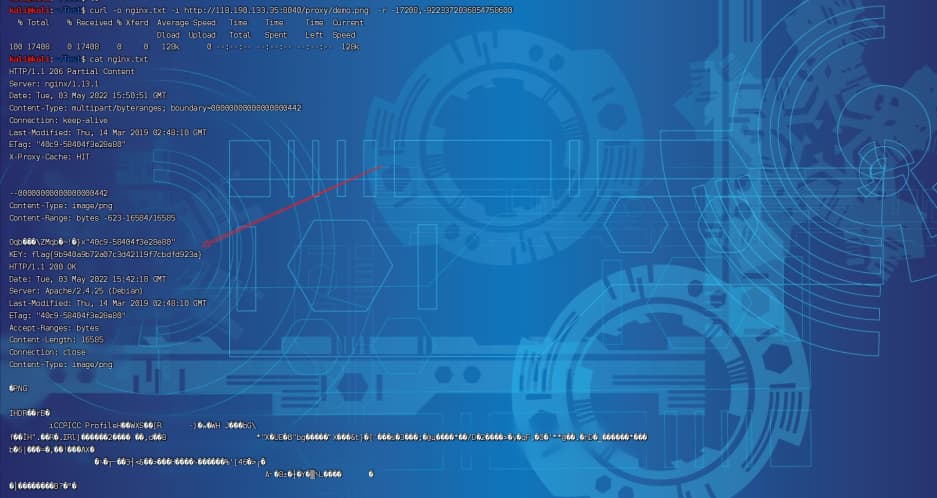This screenshot has height=498, width=937.
Task: Click the 'Content-Type: multipart/byteranges' header
Action: tap(155, 108)
